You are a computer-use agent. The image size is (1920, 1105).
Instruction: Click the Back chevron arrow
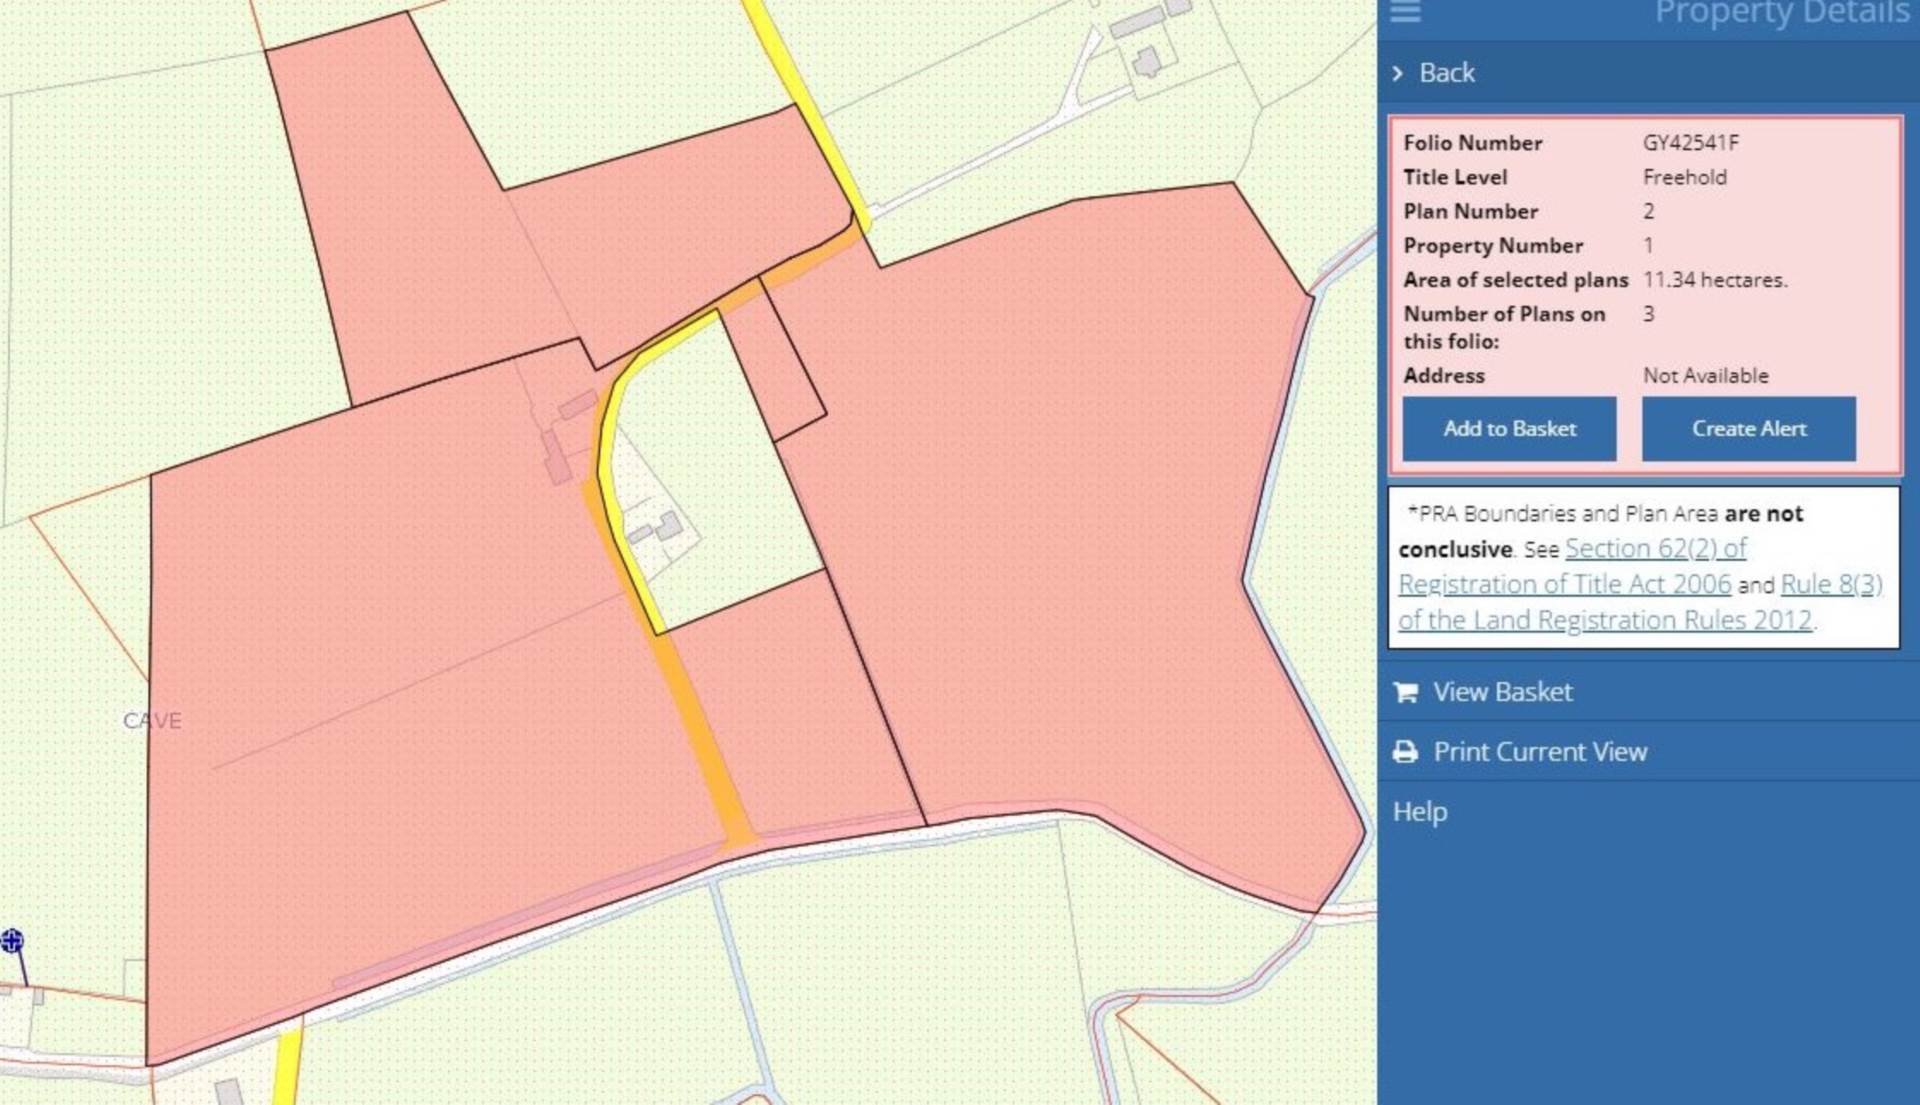pyautogui.click(x=1398, y=73)
